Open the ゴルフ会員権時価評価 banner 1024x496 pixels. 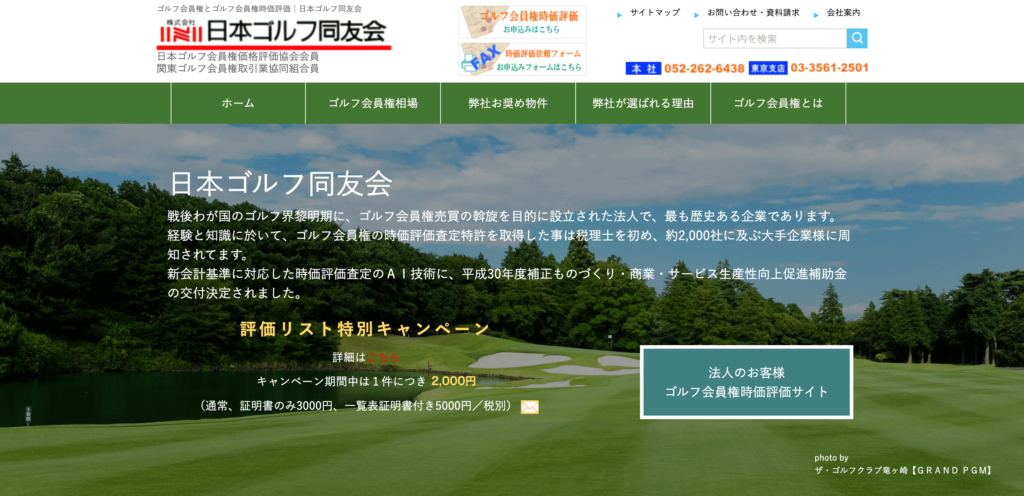[522, 22]
